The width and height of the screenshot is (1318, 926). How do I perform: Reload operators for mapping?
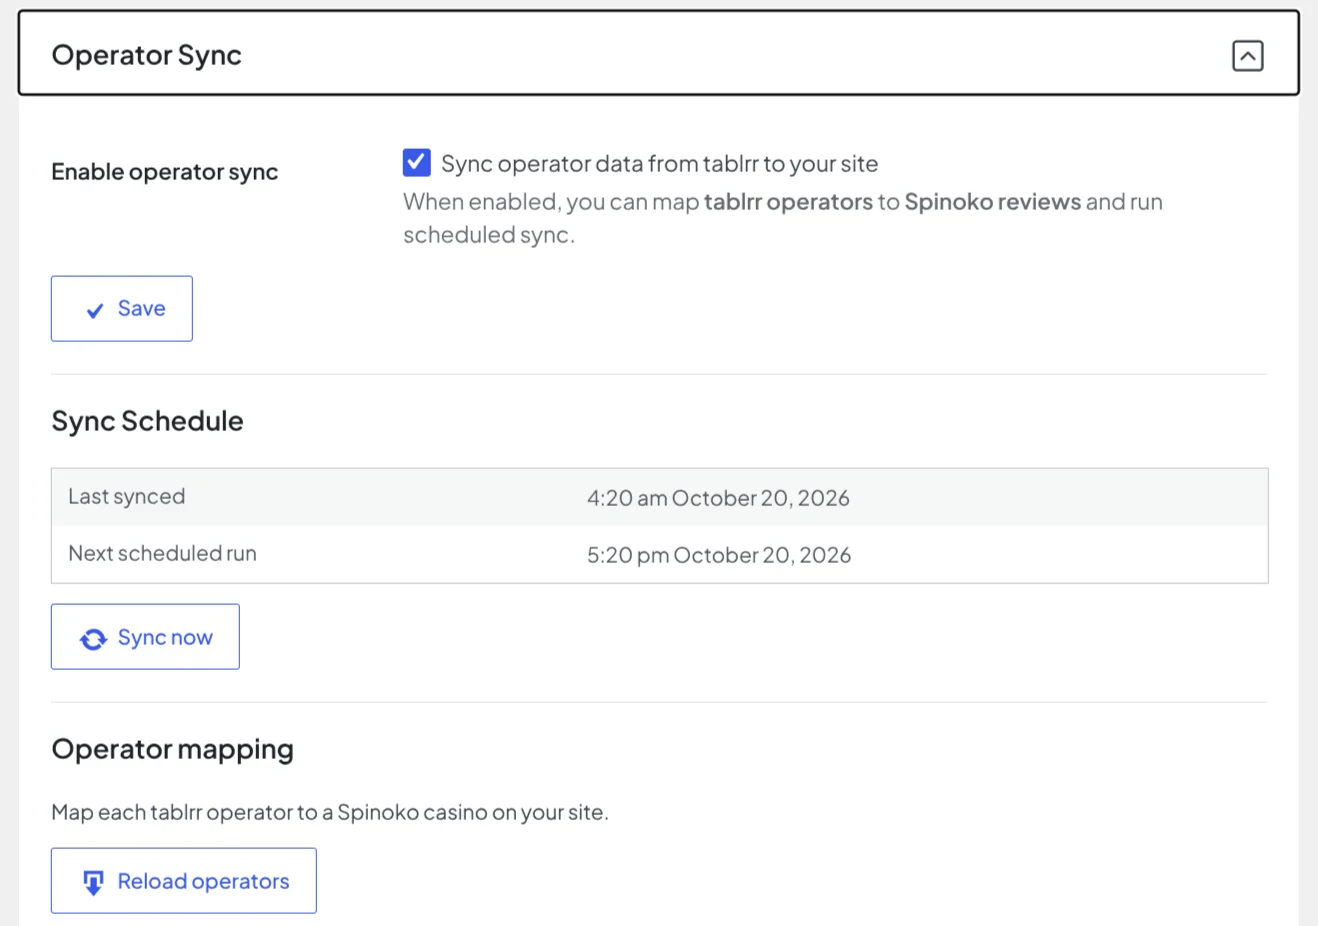[x=184, y=880]
